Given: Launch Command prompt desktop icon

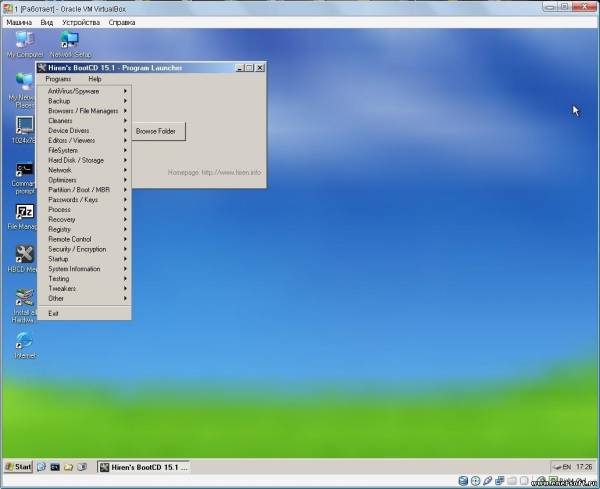Looking at the screenshot, I should tap(24, 178).
